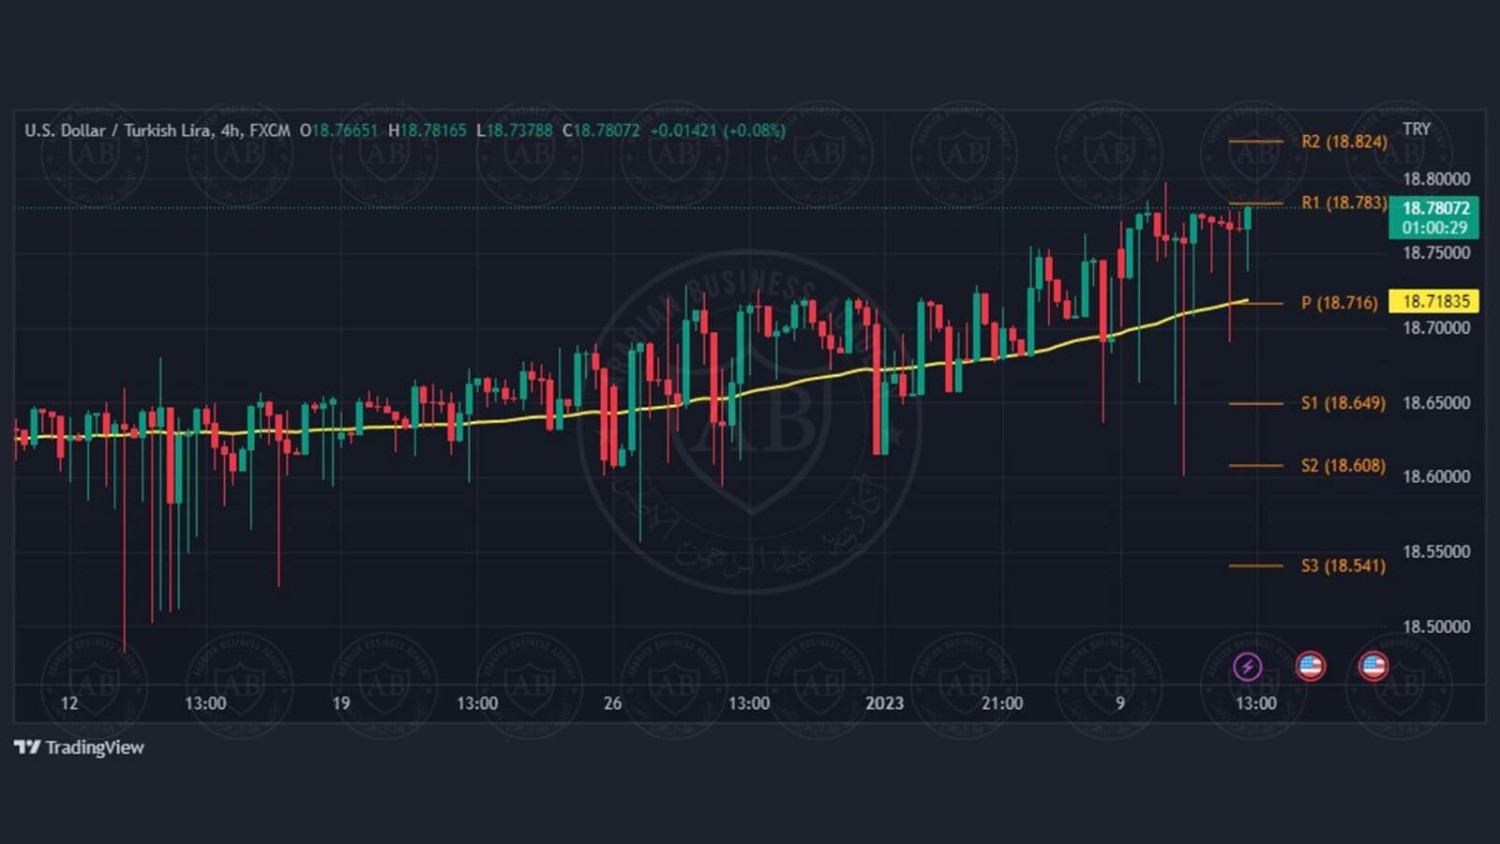Click the U.S. Dollar / Turkish Lira symbol title
Screen dimensions: 1500x844
coord(118,130)
